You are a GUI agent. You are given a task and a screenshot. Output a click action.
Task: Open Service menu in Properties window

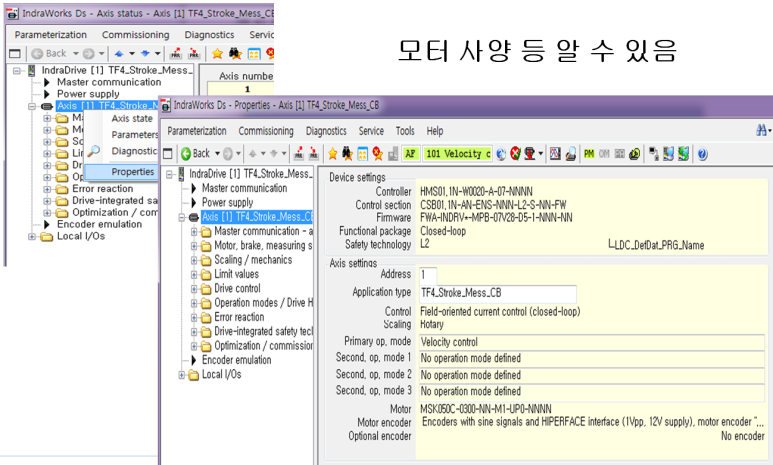(x=371, y=131)
